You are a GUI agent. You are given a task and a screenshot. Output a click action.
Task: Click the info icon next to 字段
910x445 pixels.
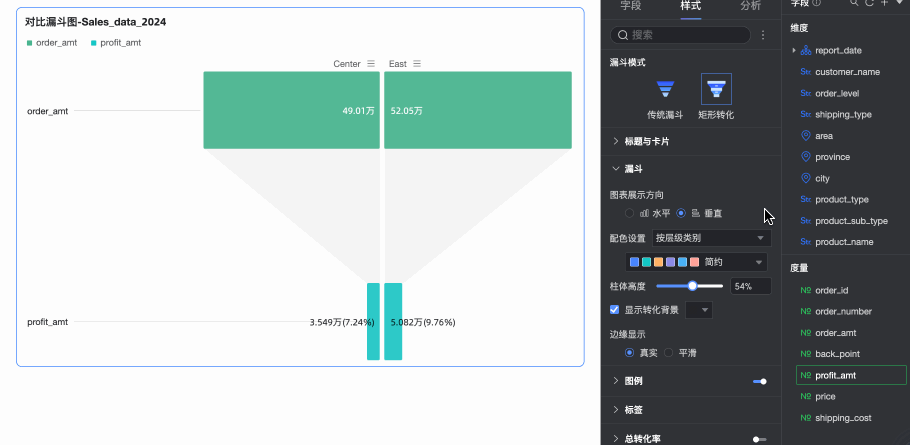click(x=817, y=3)
